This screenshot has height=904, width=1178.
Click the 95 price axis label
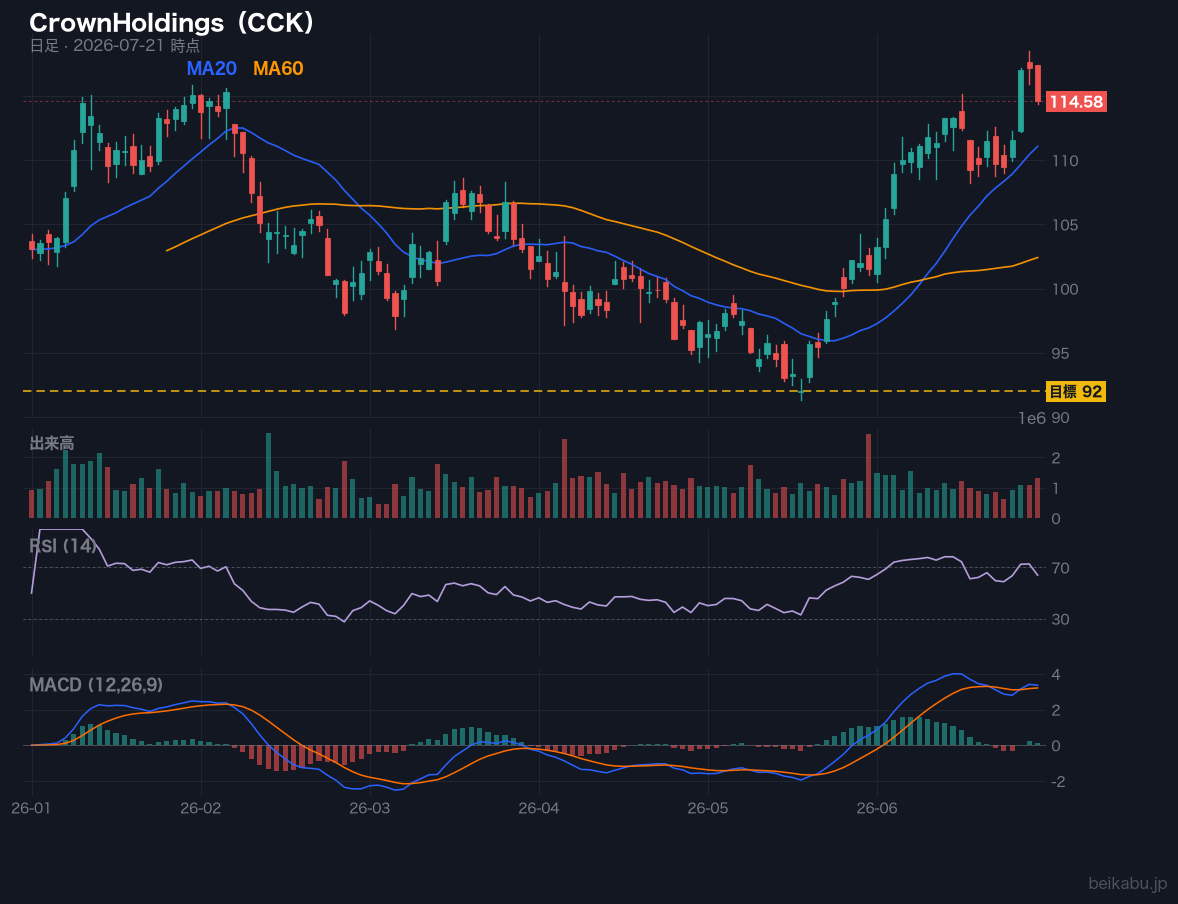click(1060, 353)
